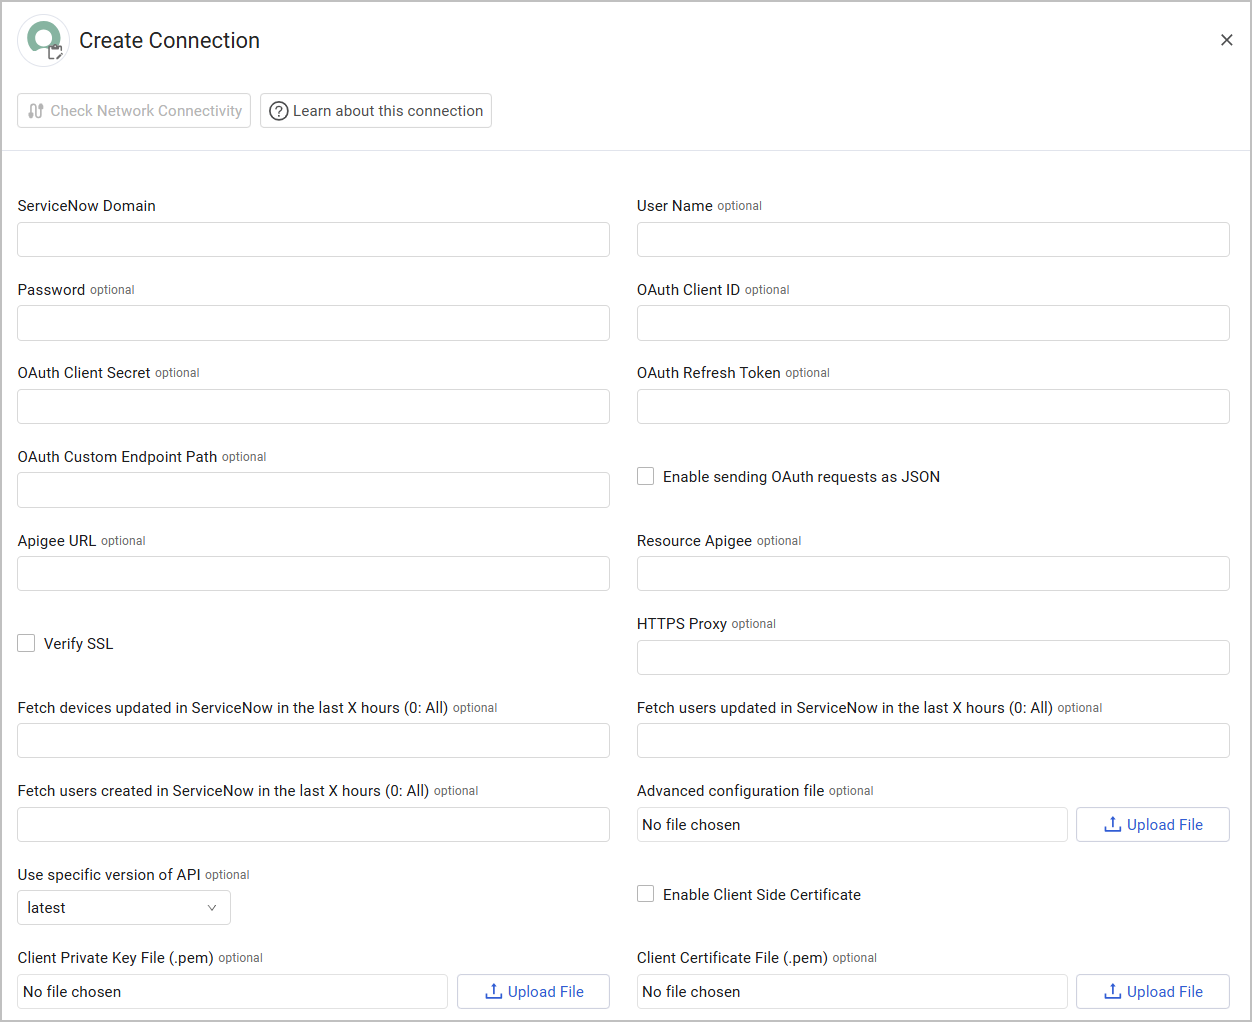This screenshot has width=1252, height=1022.
Task: Focus the OAuth Client ID field
Action: tap(933, 323)
